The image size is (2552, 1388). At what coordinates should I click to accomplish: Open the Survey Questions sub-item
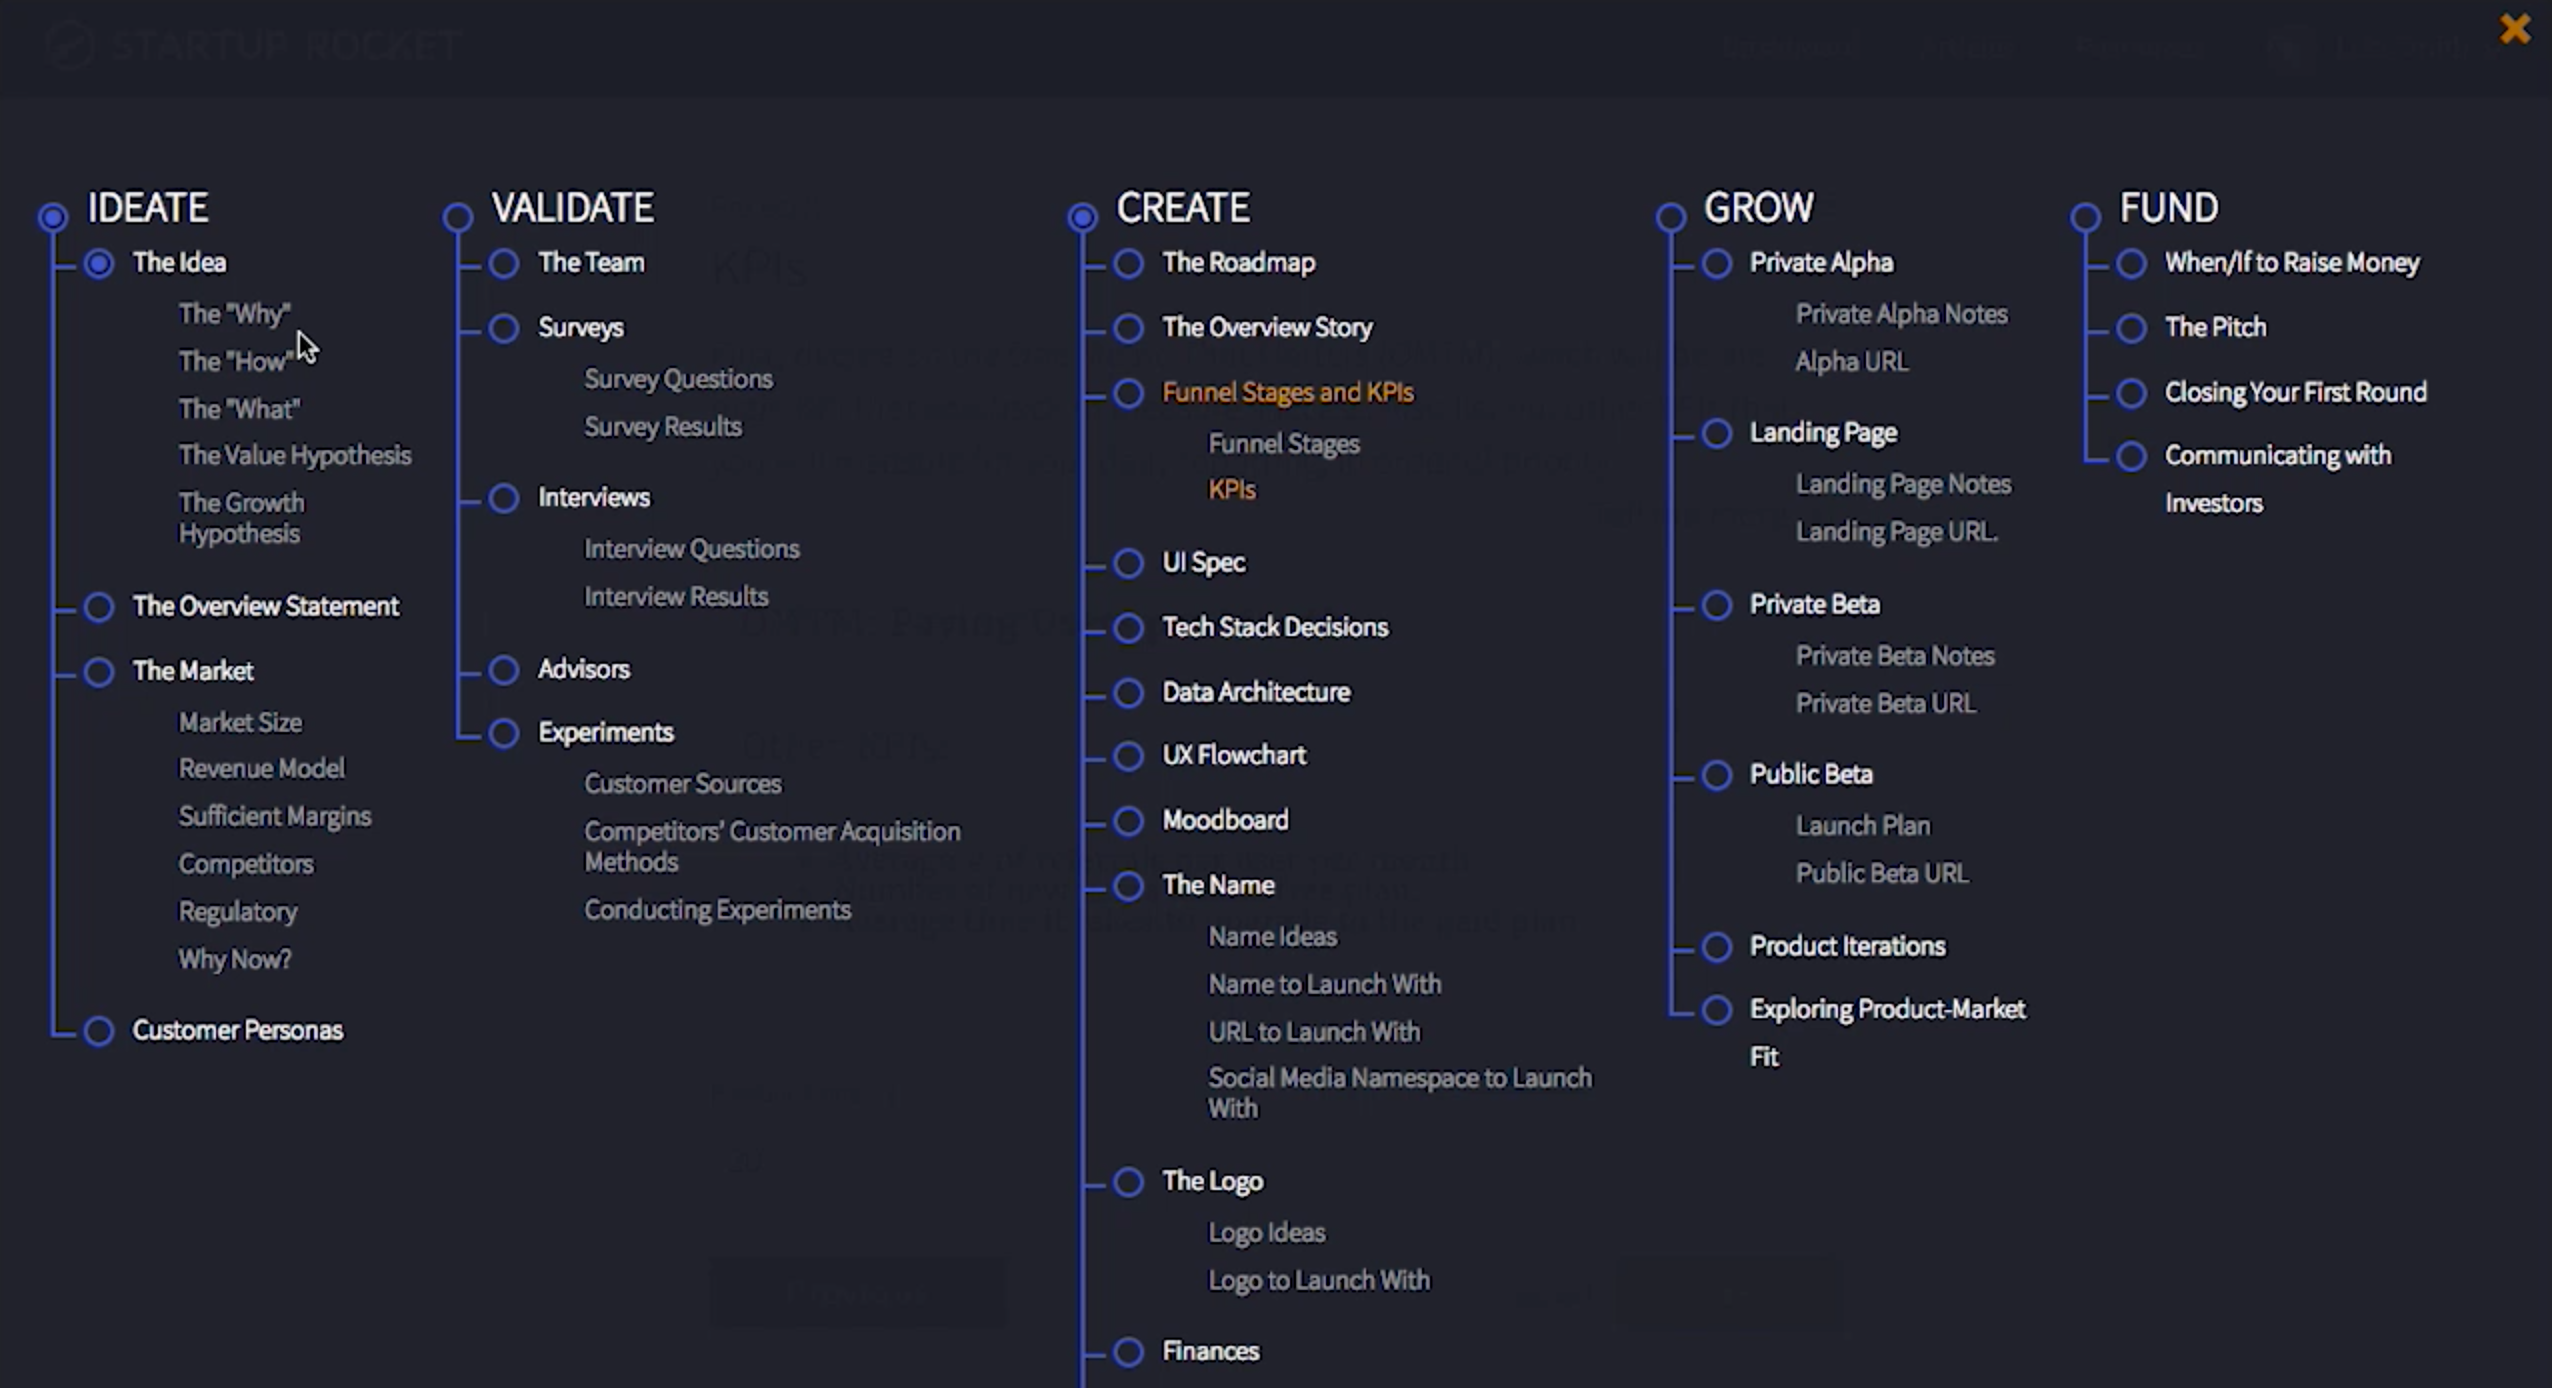click(x=678, y=379)
